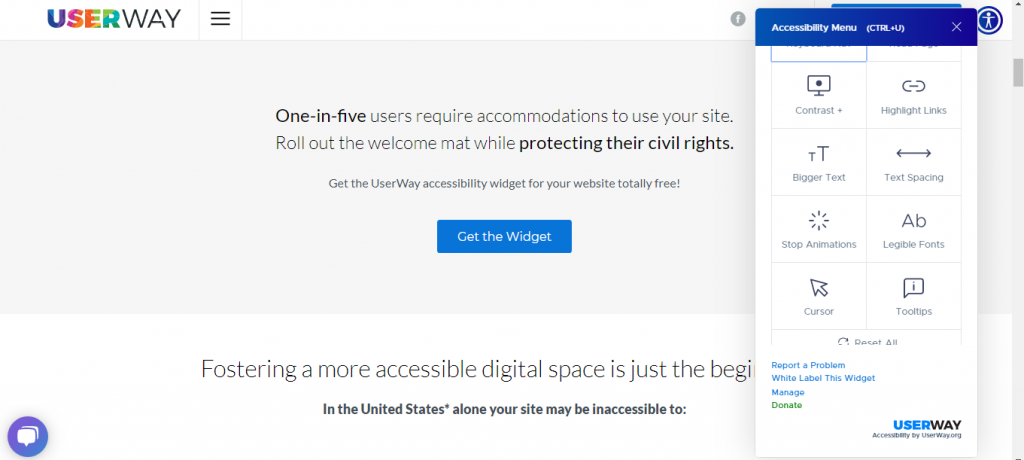Open the chat bubble widget
Screen dimensions: 1024x460
pyautogui.click(x=28, y=436)
